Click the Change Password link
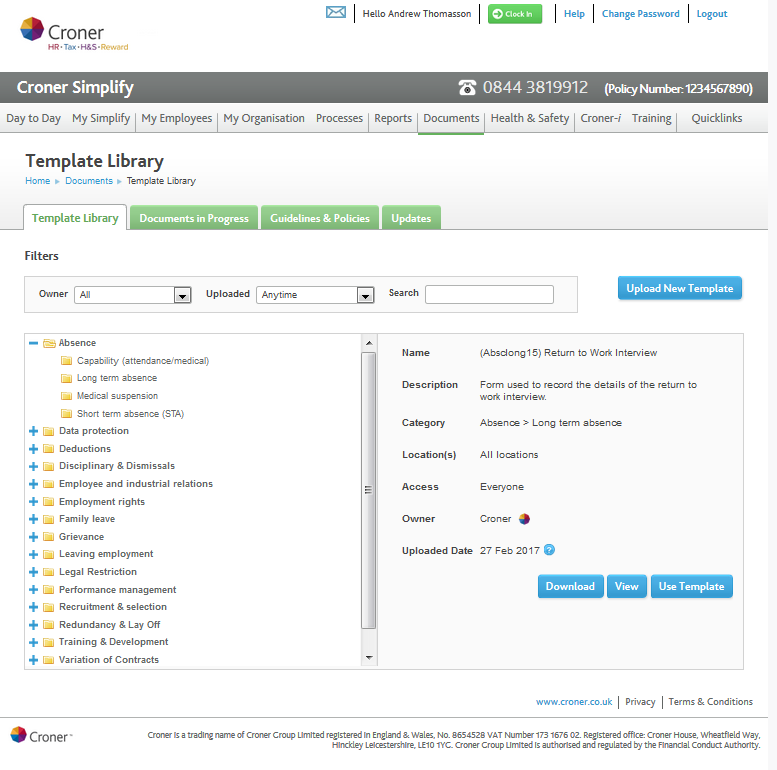The image size is (777, 770). coord(640,14)
